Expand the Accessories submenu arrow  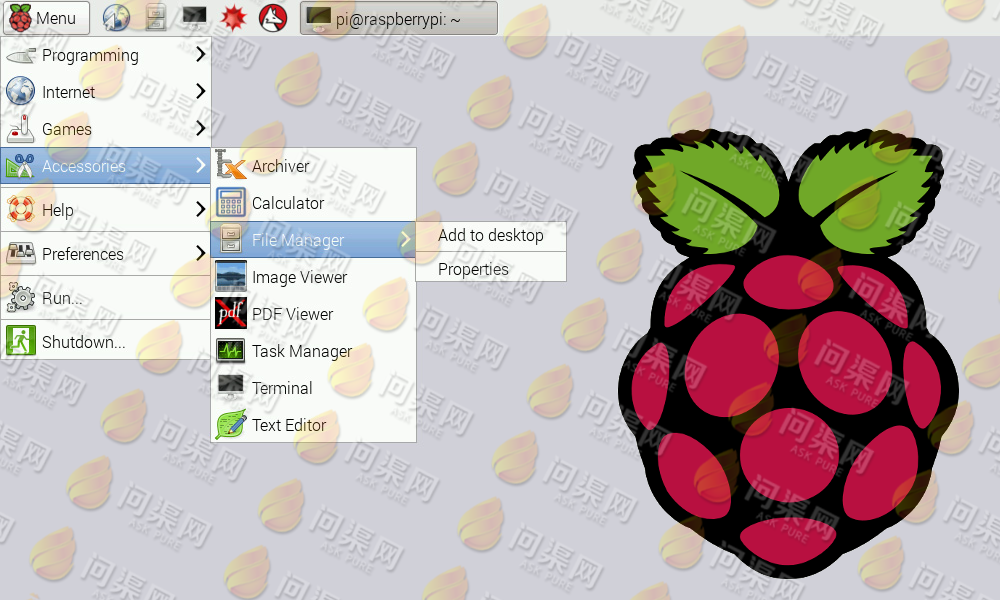tap(200, 165)
